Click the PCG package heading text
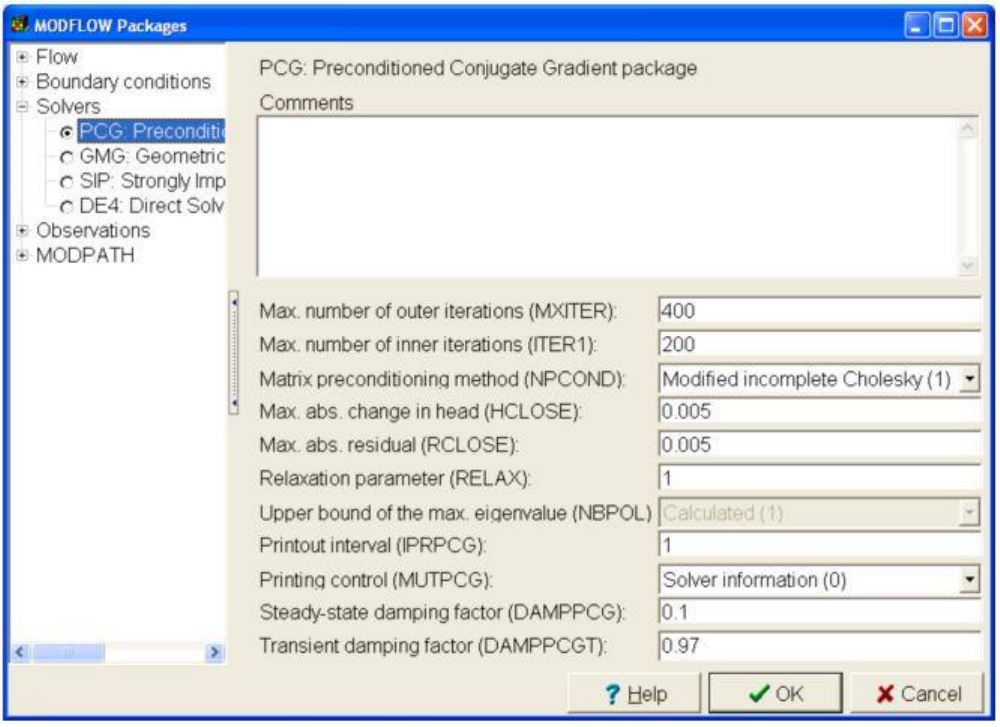 [x=478, y=68]
